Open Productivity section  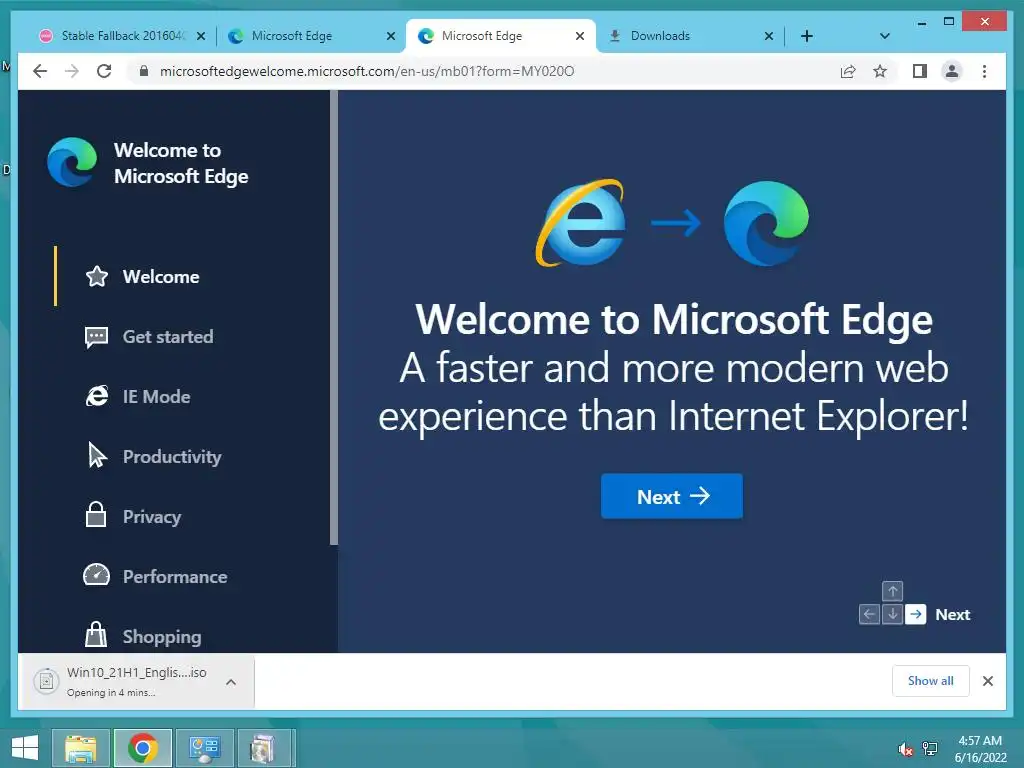[172, 456]
